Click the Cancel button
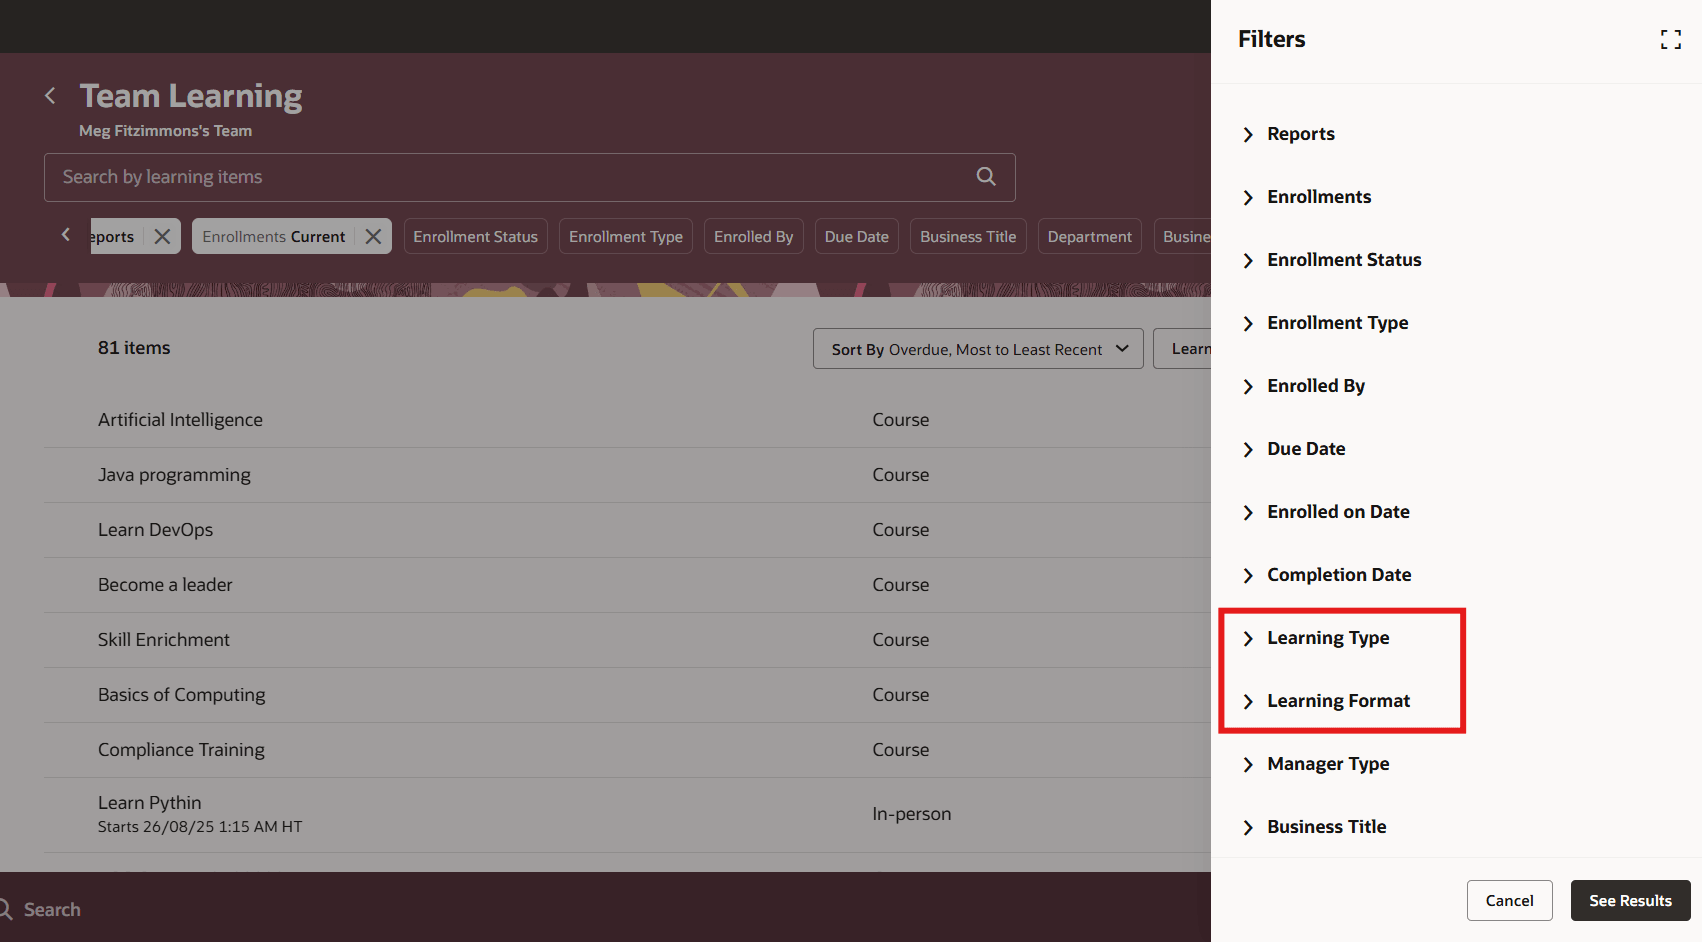Viewport: 1702px width, 942px height. [x=1509, y=900]
